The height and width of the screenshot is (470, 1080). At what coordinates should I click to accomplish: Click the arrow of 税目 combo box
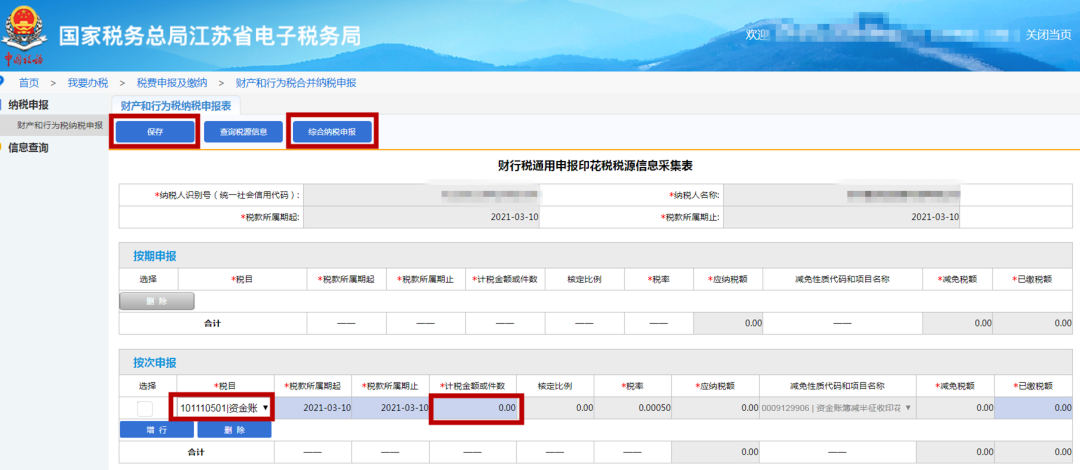pos(265,408)
